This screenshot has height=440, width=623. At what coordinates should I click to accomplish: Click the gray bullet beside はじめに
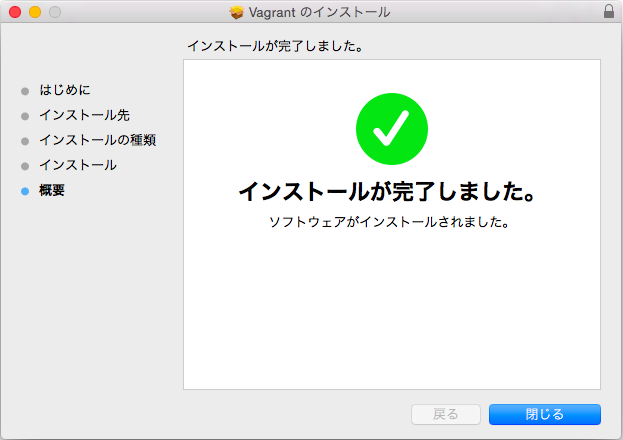(25, 91)
